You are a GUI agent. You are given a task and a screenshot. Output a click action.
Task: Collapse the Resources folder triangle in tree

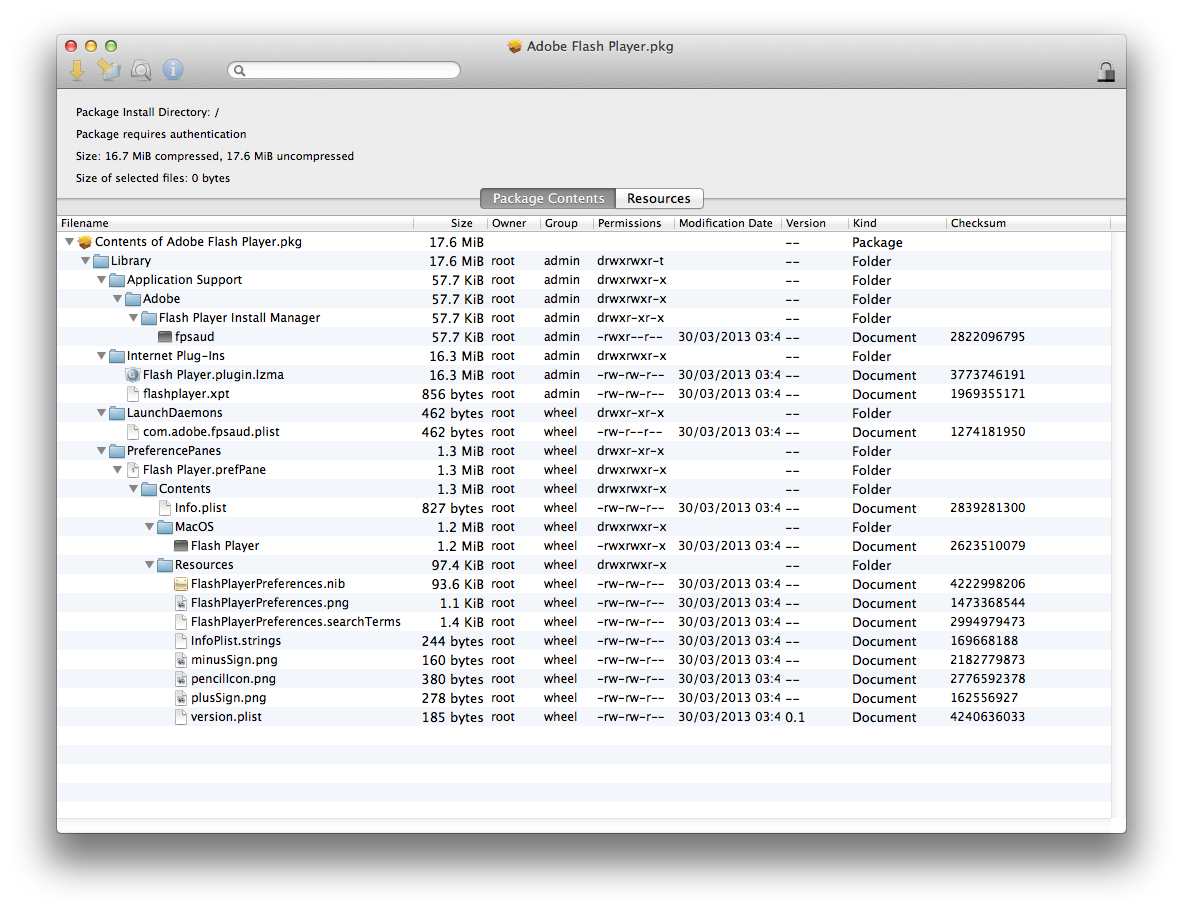[149, 565]
